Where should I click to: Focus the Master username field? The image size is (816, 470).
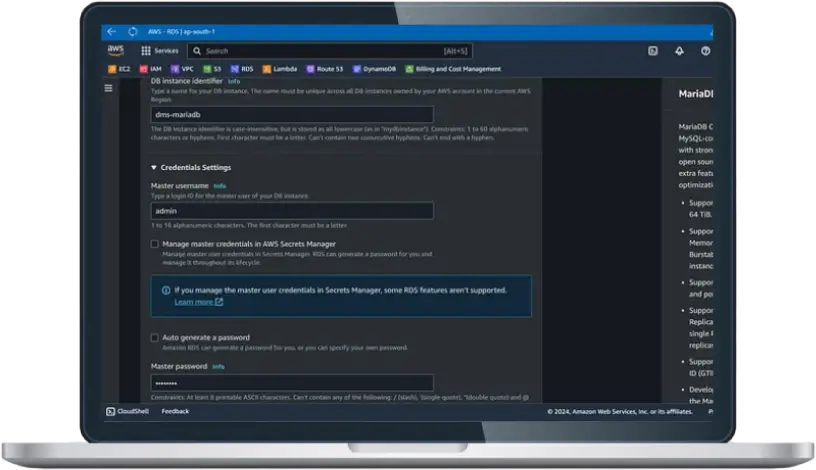point(292,211)
